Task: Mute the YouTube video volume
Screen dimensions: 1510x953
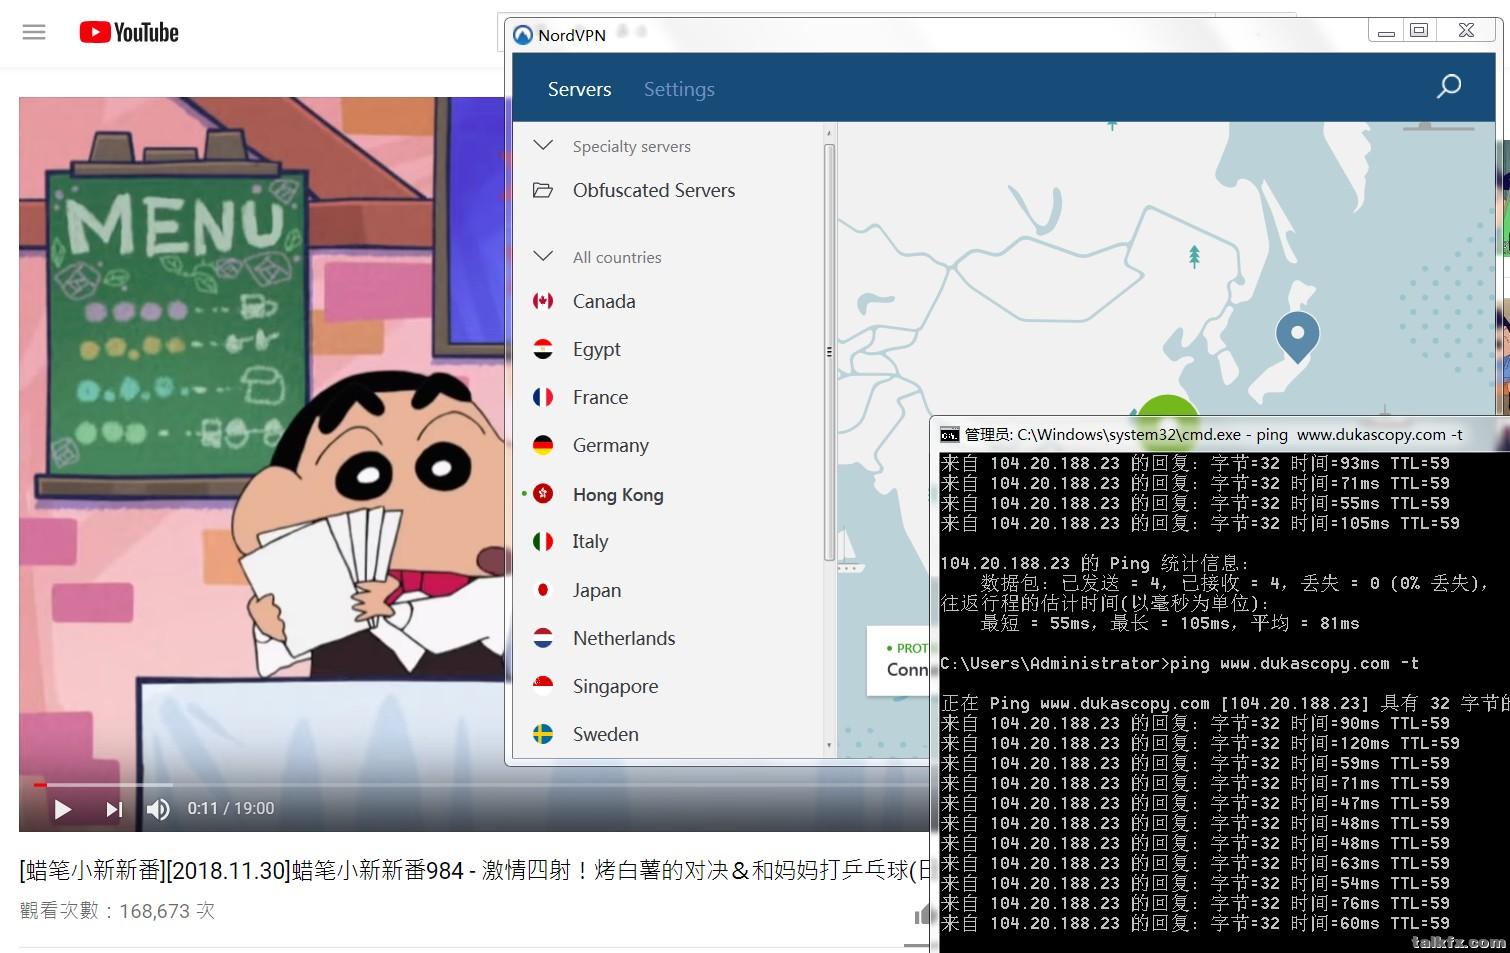Action: tap(158, 809)
